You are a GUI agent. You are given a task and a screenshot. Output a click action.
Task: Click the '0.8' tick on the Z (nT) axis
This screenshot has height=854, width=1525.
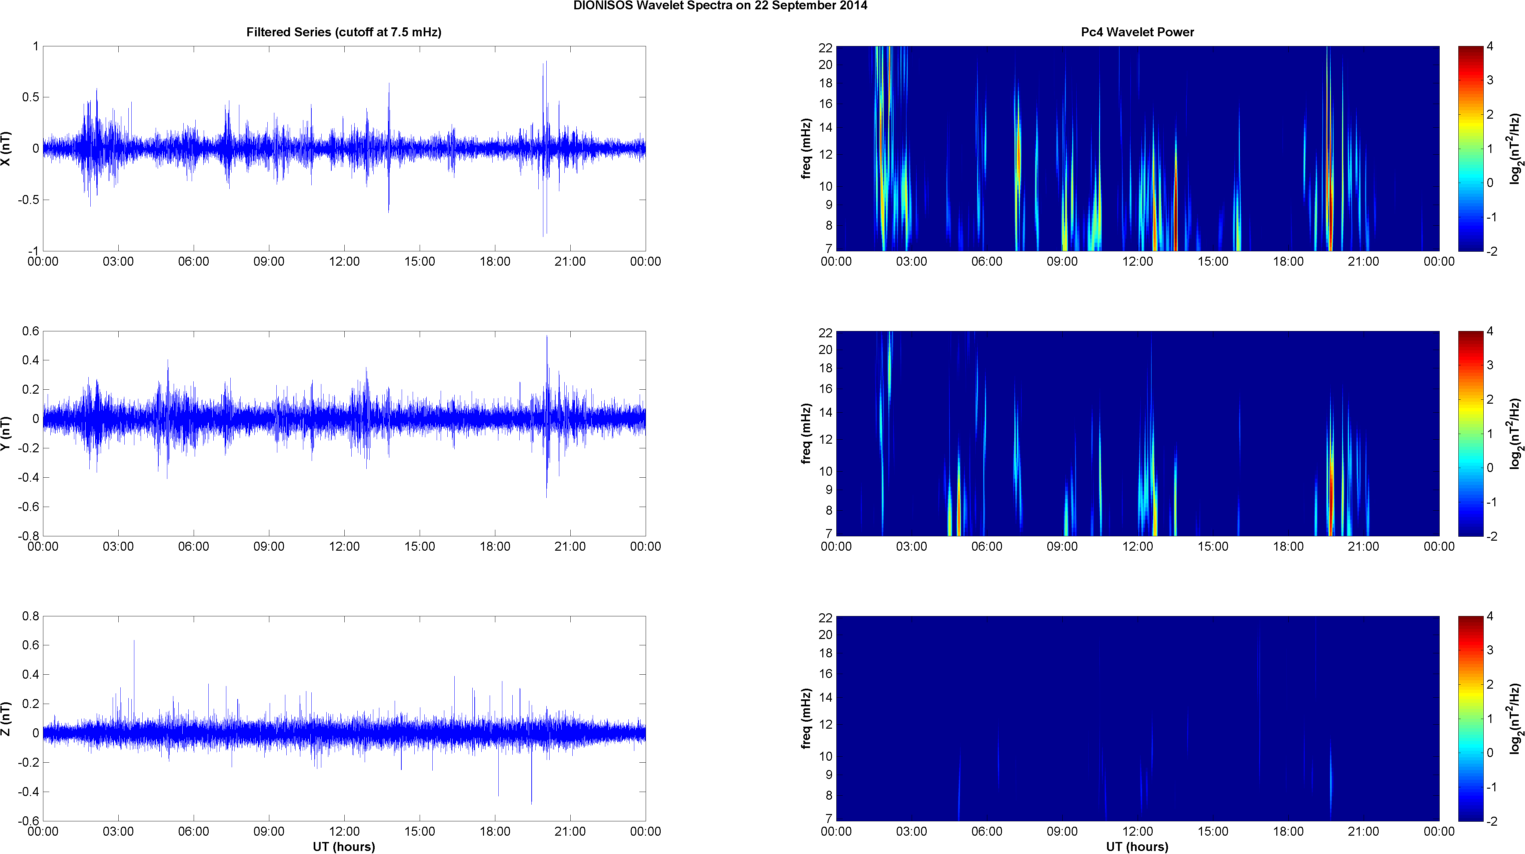point(30,616)
